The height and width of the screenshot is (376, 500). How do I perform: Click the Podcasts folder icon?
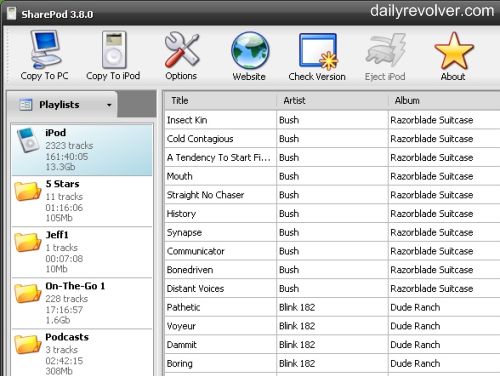click(27, 344)
